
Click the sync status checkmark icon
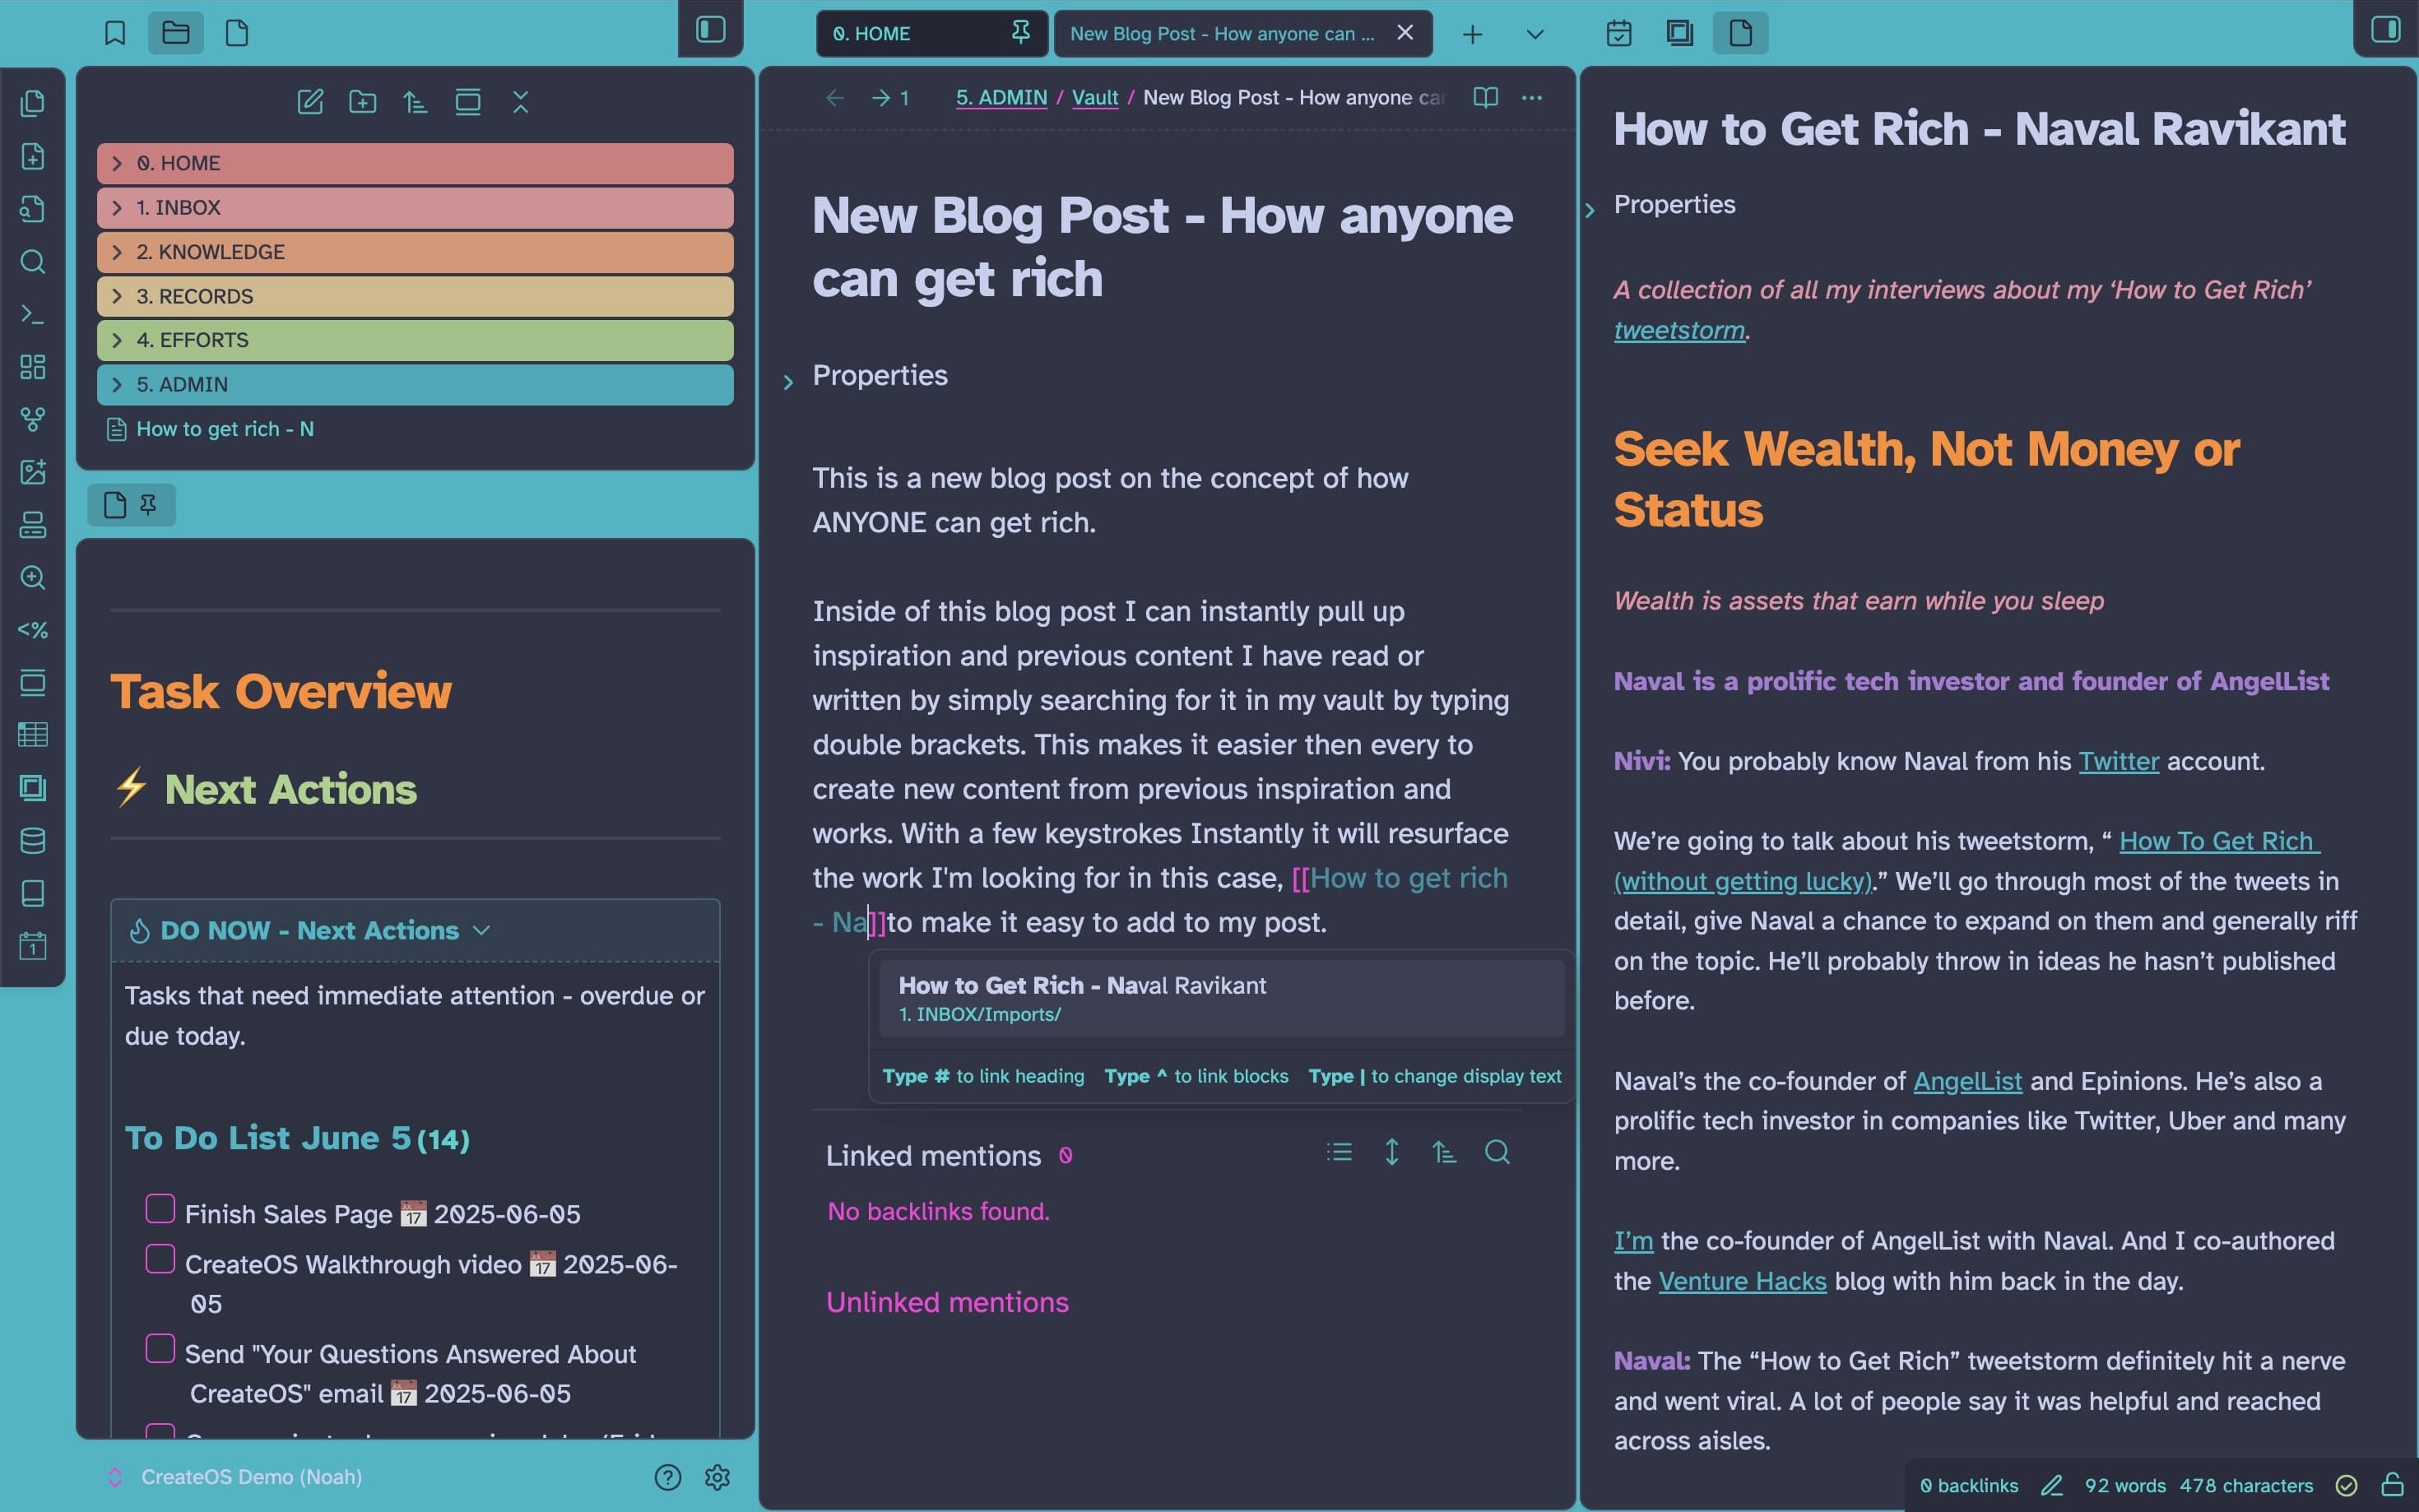(x=2347, y=1485)
